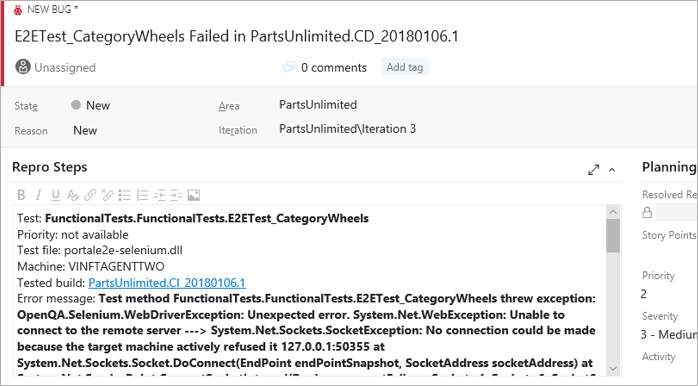Apply underline from the Repro Steps toolbar

55,195
